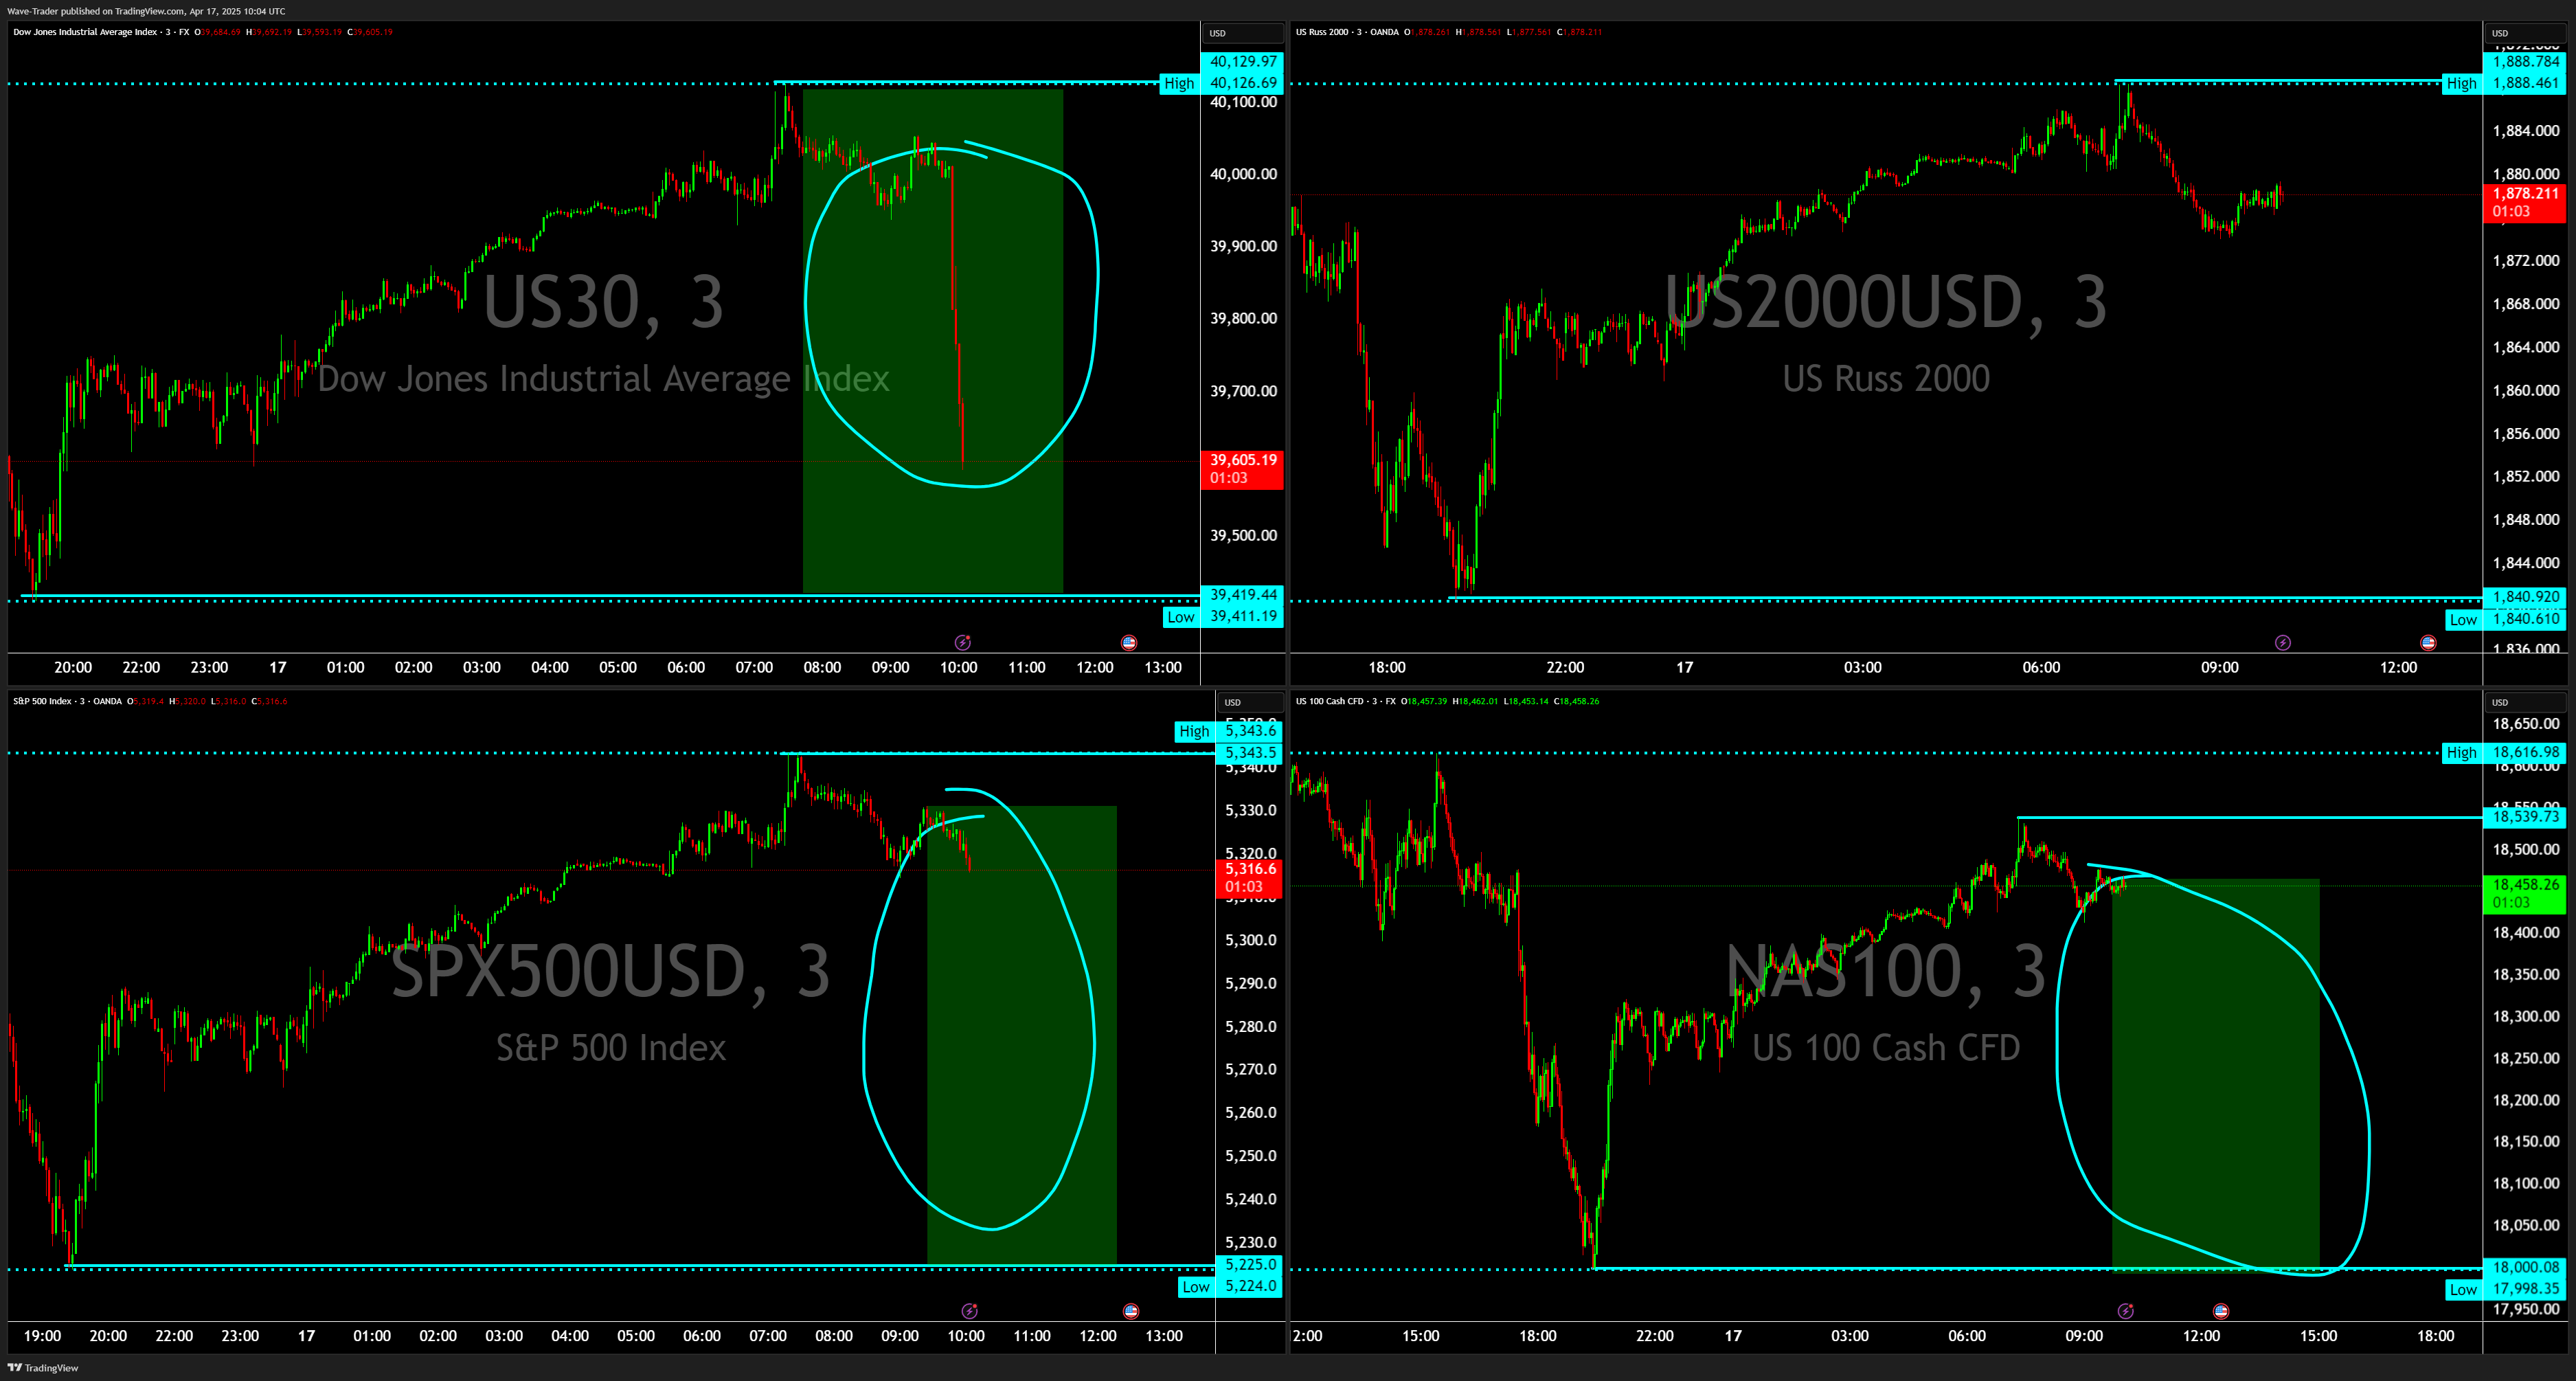Click the 10:00 time label on Dow Jones chart
2576x1381 pixels.
click(x=958, y=668)
